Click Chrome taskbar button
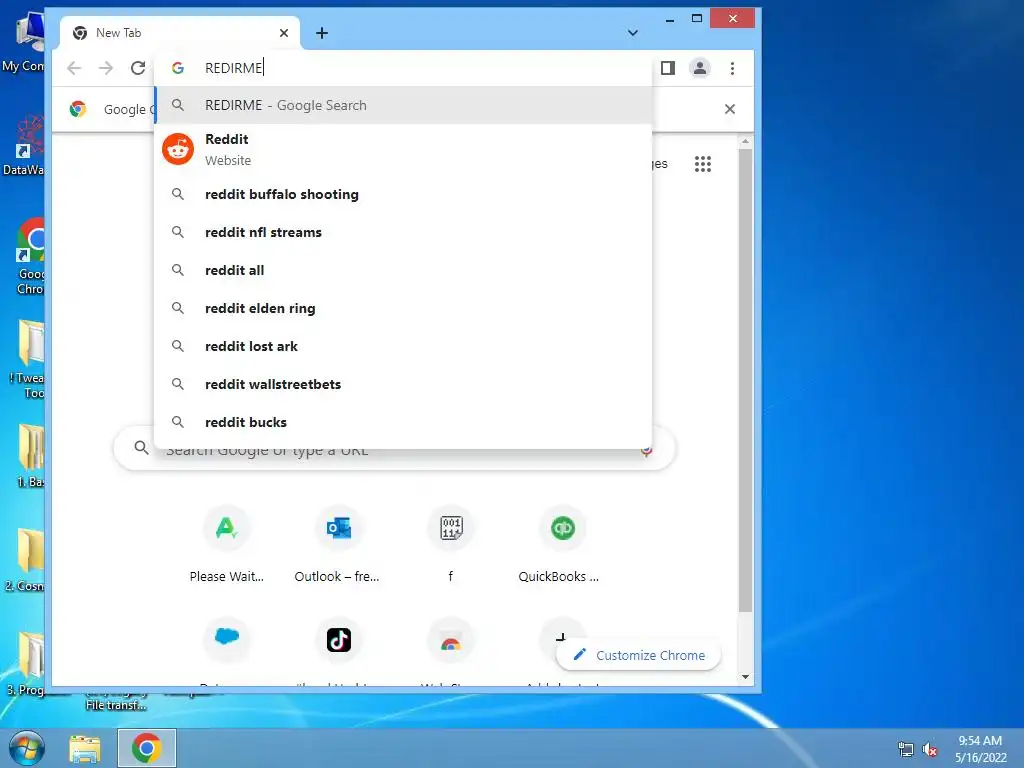 point(147,748)
